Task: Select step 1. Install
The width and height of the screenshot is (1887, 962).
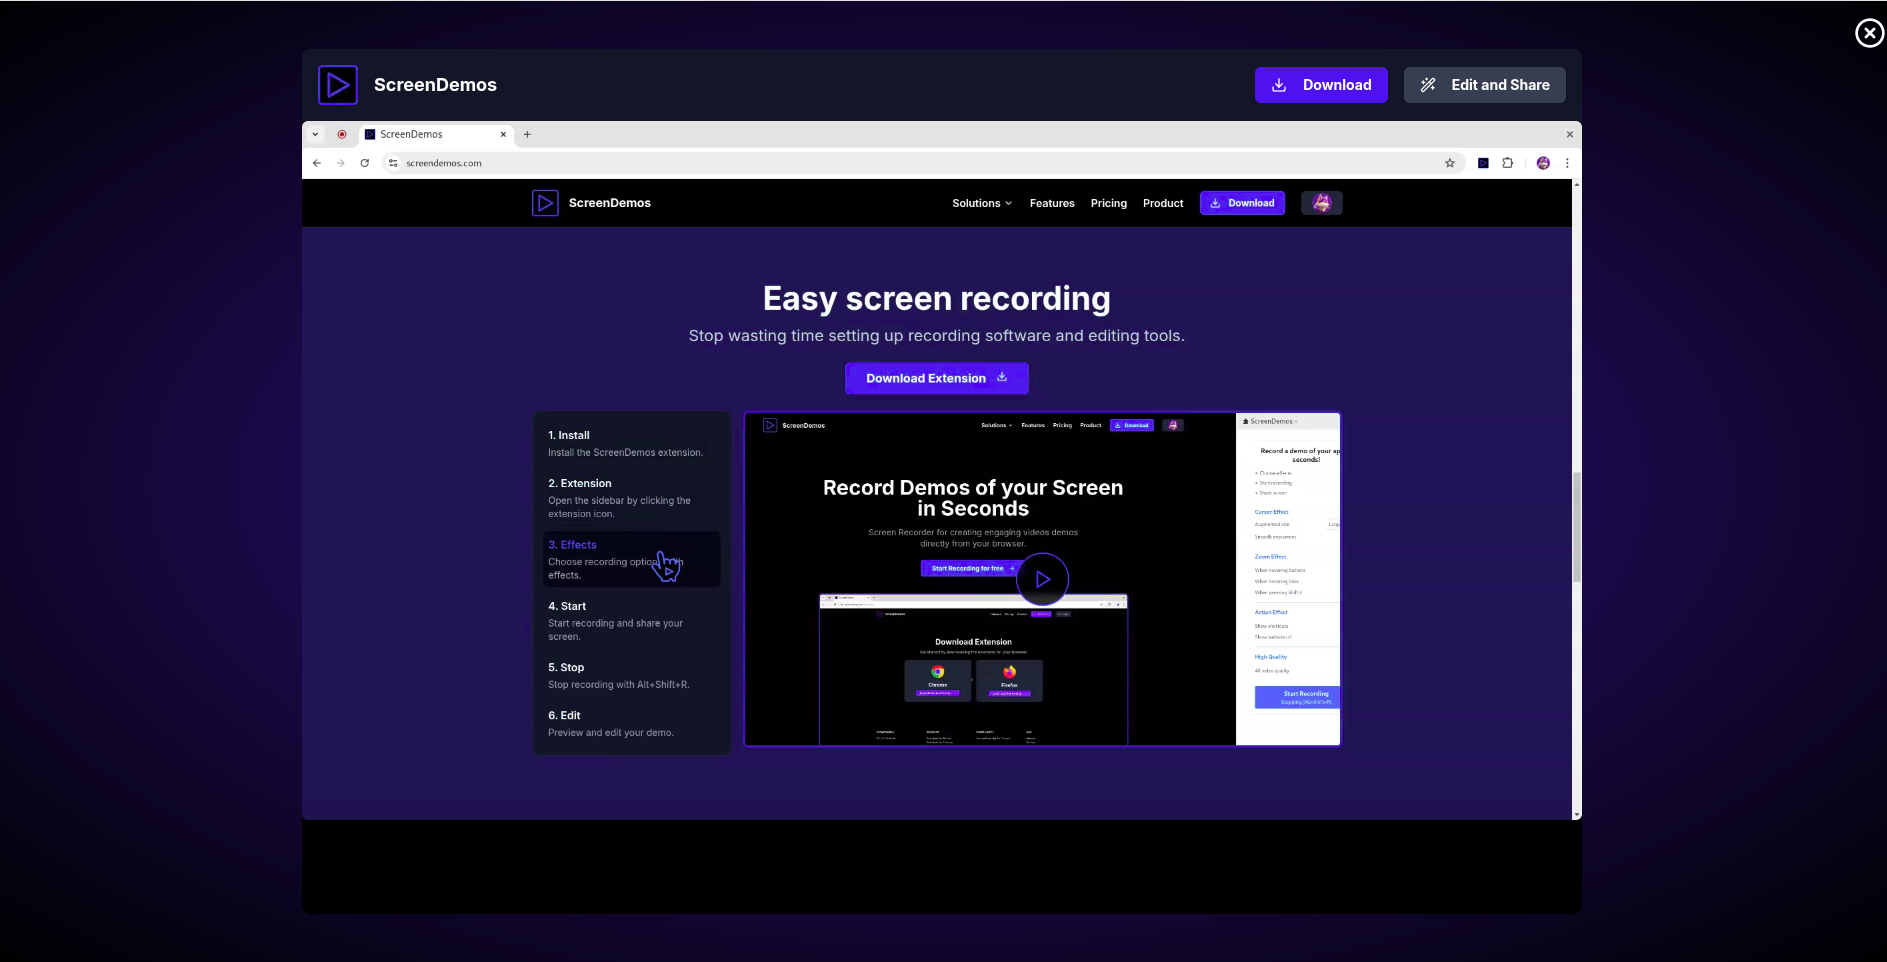Action: (632, 444)
